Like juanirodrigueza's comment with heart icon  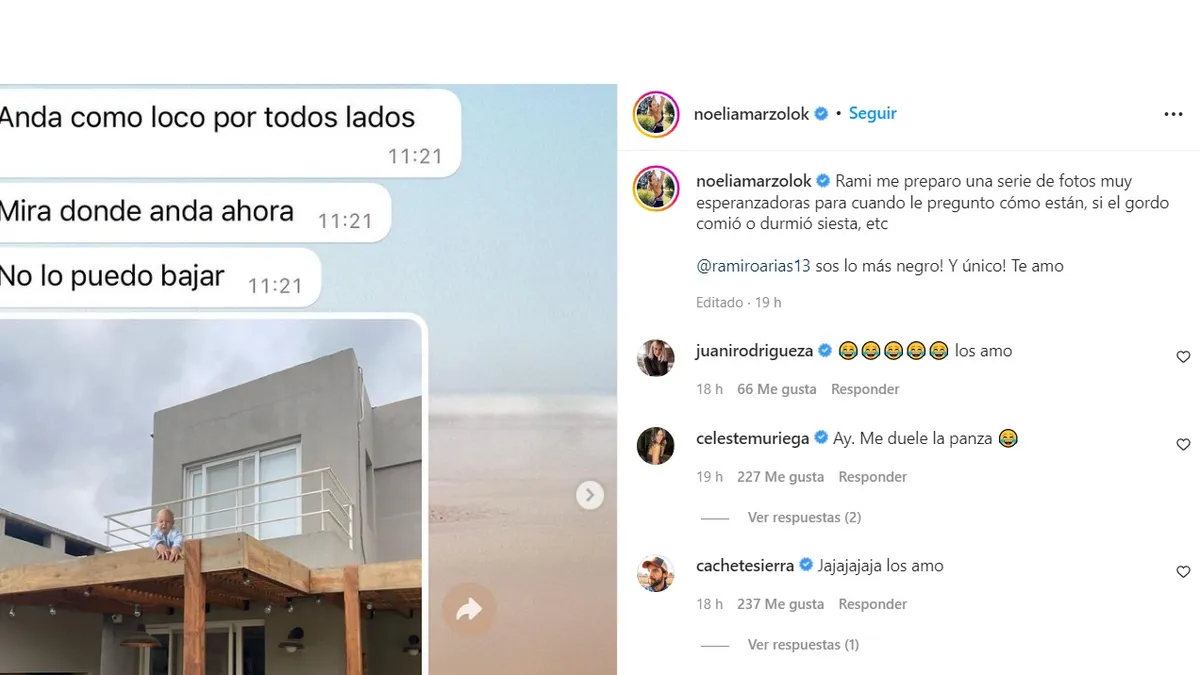coord(1183,357)
